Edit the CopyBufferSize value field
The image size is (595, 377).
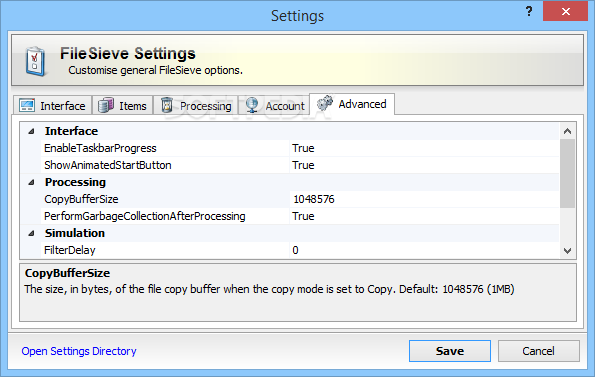click(424, 199)
